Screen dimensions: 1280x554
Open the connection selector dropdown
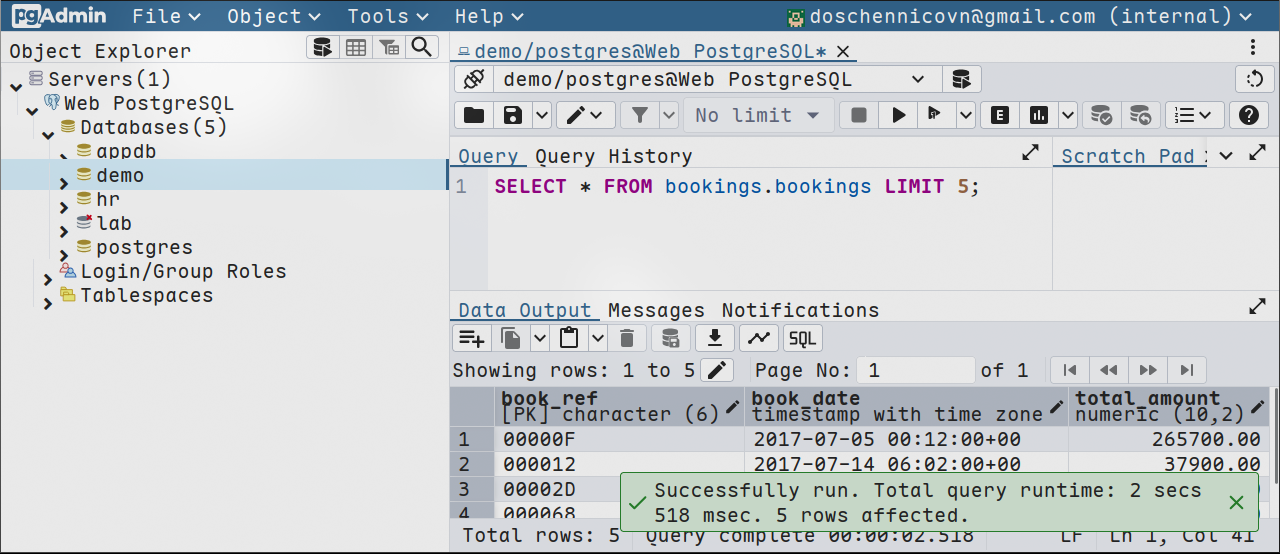pyautogui.click(x=916, y=79)
